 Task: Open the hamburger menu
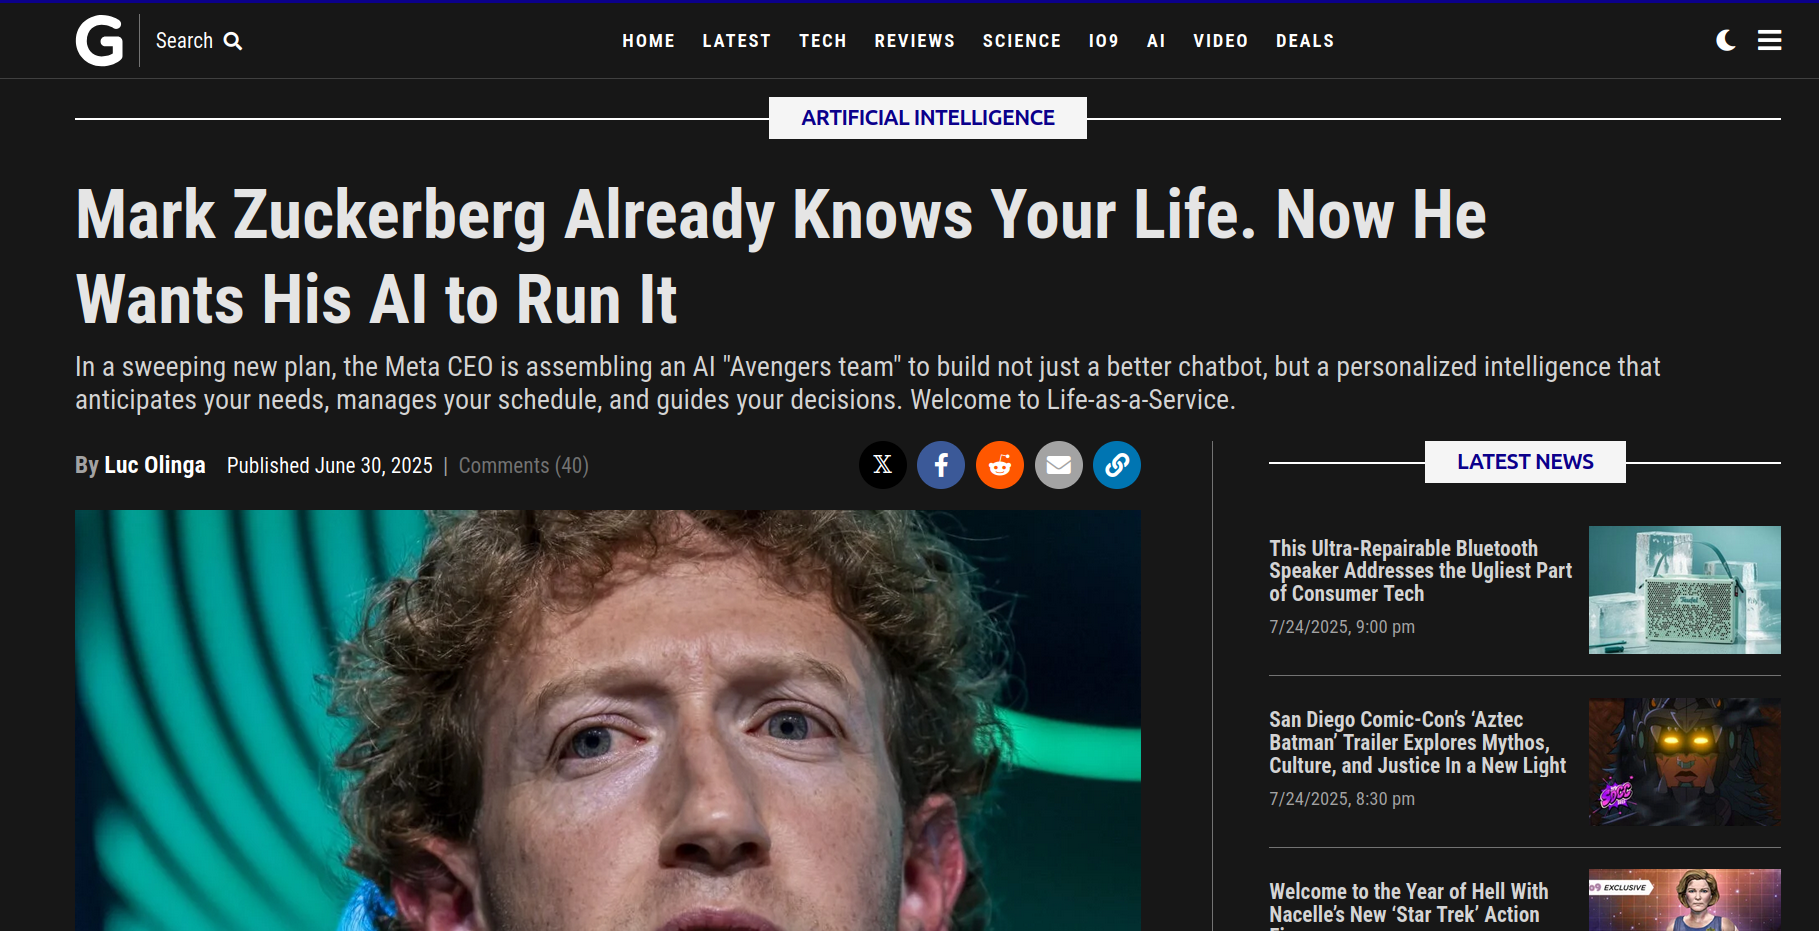coord(1770,40)
